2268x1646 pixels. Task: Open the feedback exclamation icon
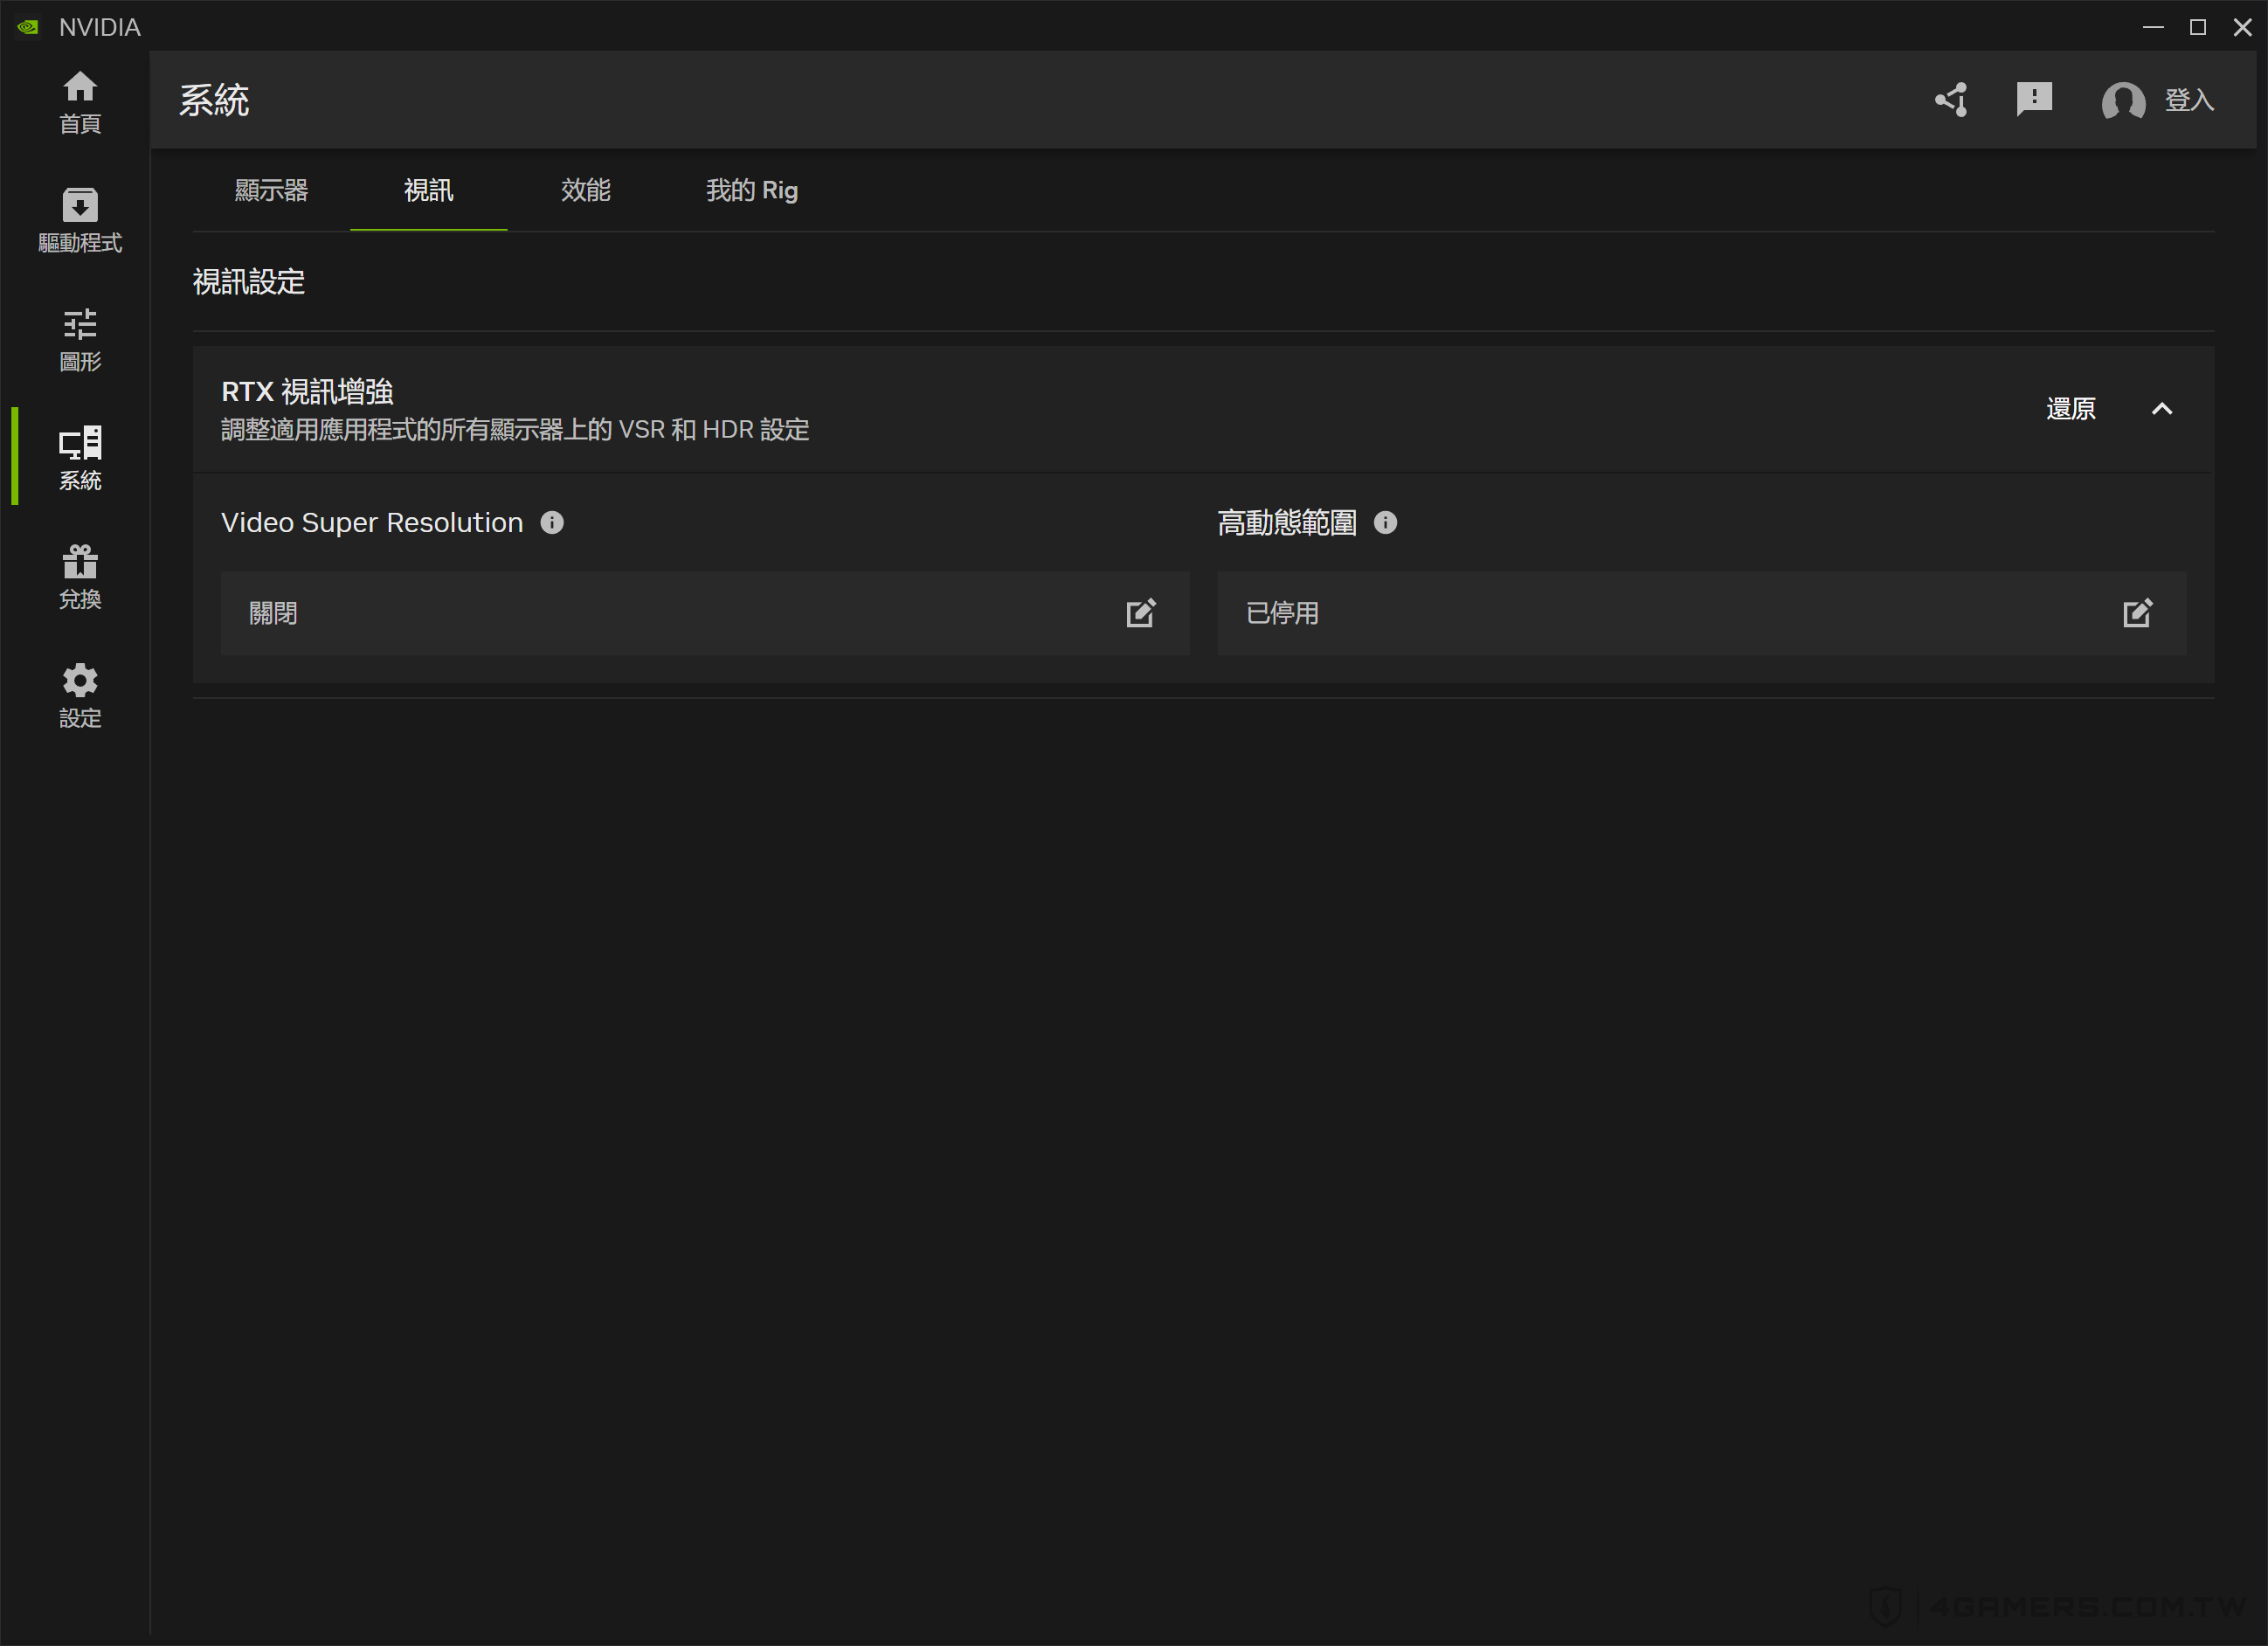click(2034, 100)
